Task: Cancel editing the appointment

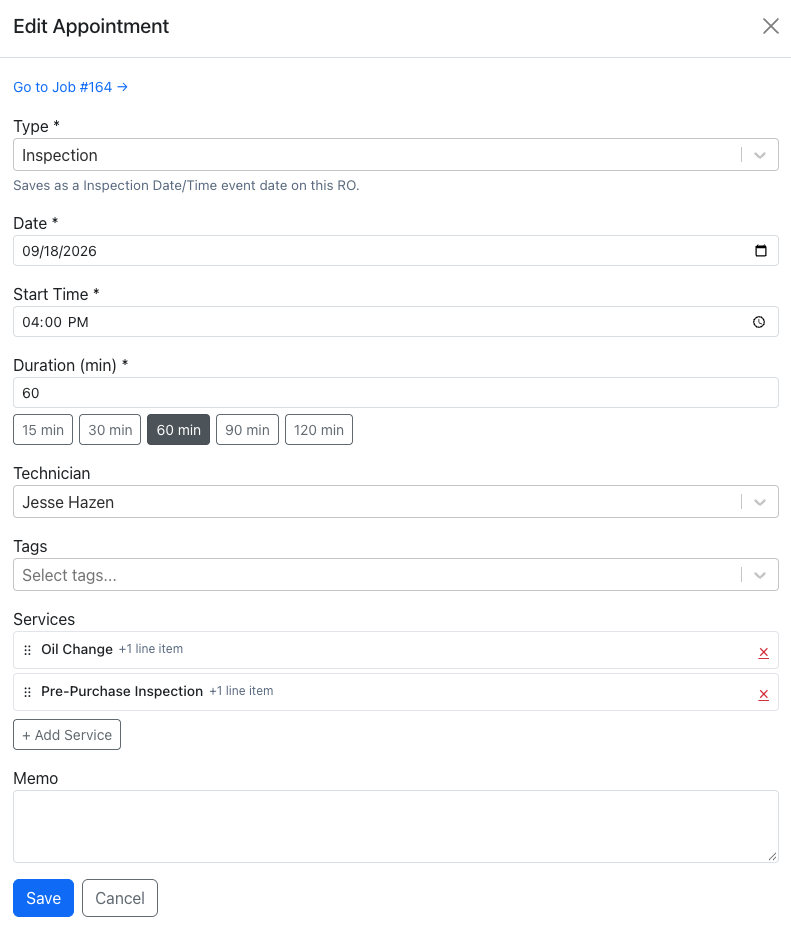Action: 120,898
